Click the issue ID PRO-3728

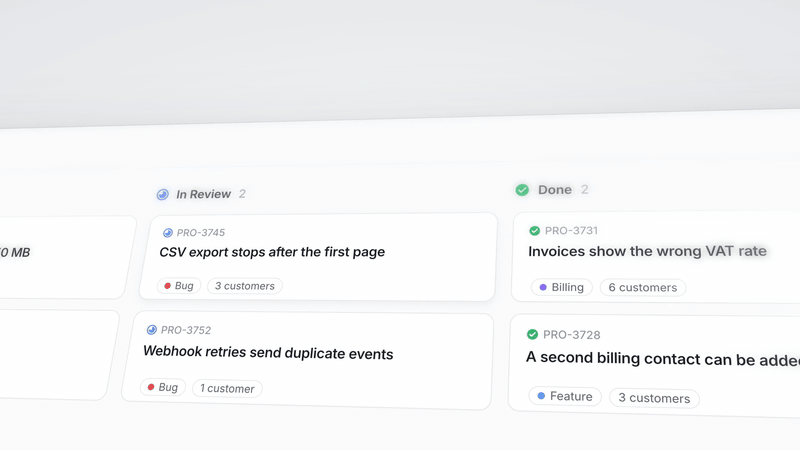(571, 335)
